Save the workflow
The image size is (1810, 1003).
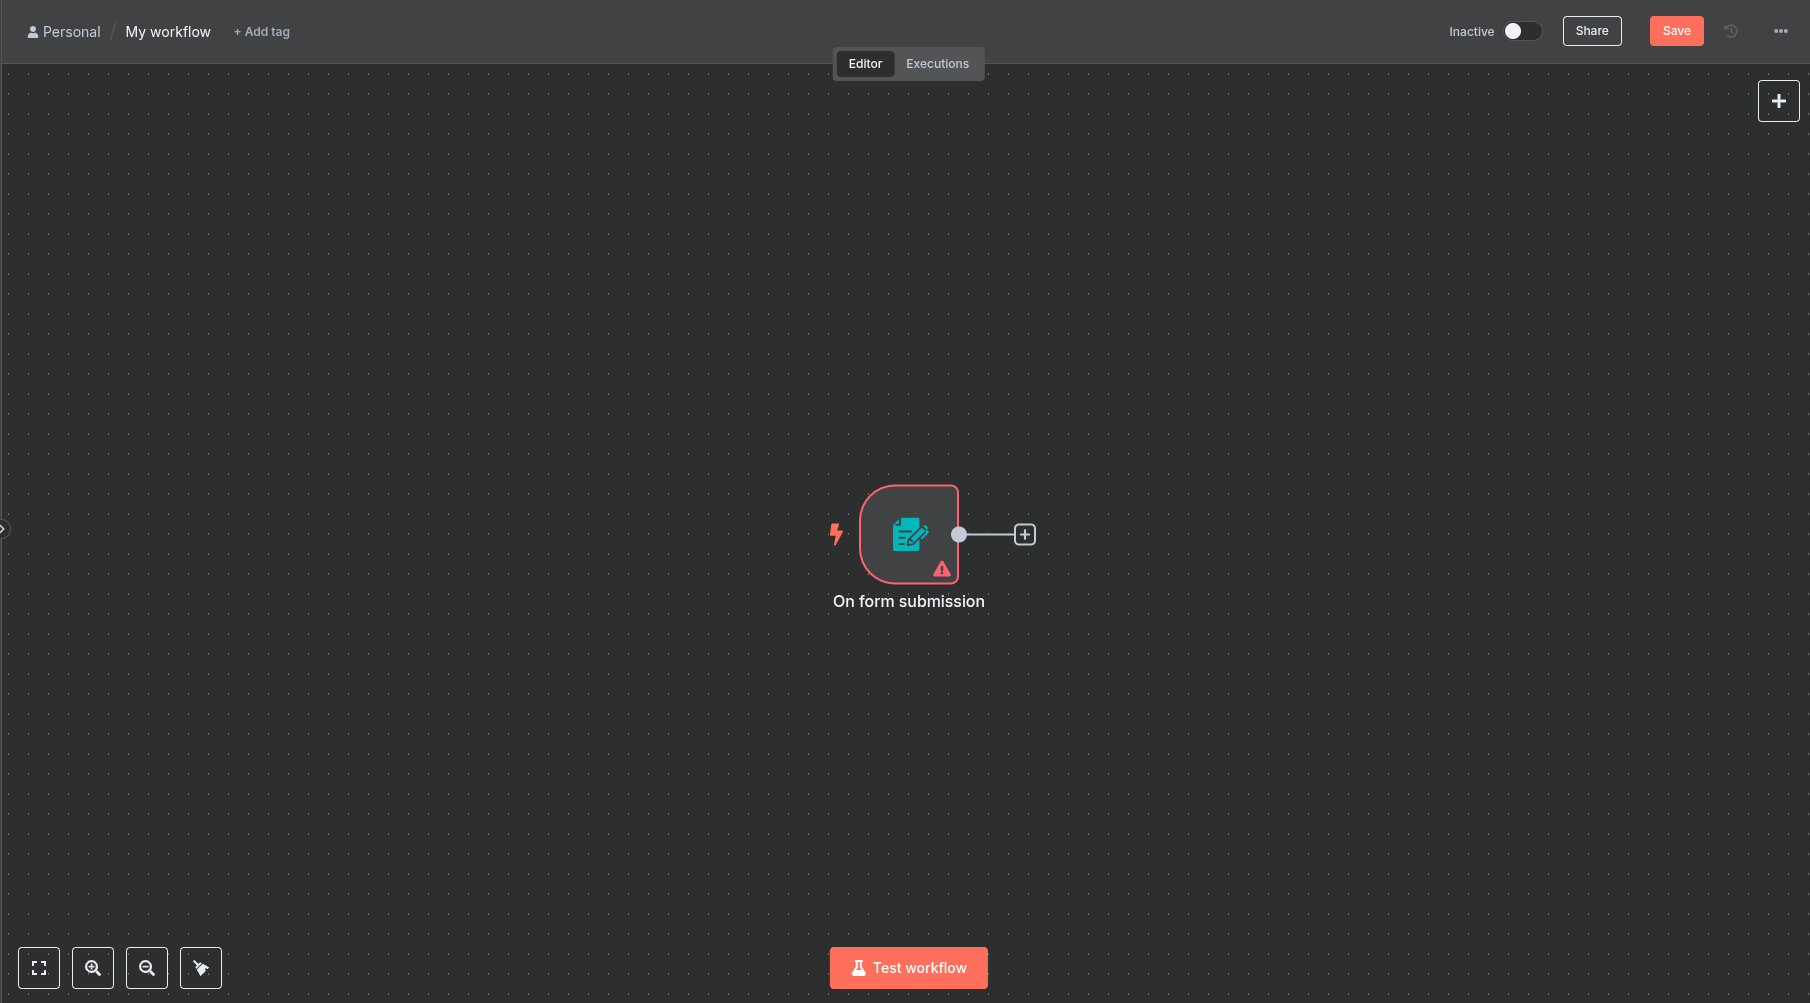point(1677,31)
